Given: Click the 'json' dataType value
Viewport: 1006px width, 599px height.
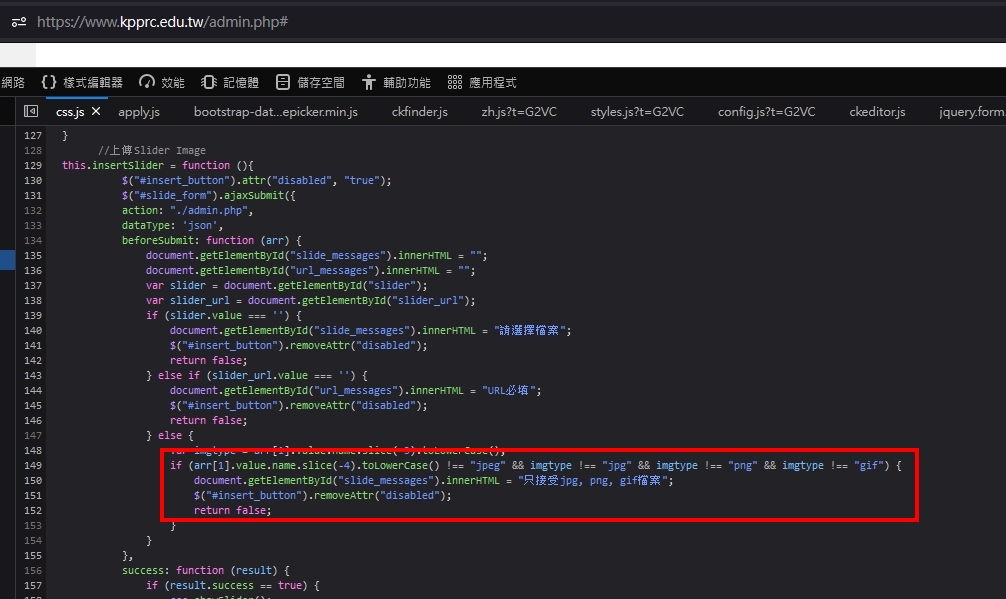Looking at the screenshot, I should 200,225.
